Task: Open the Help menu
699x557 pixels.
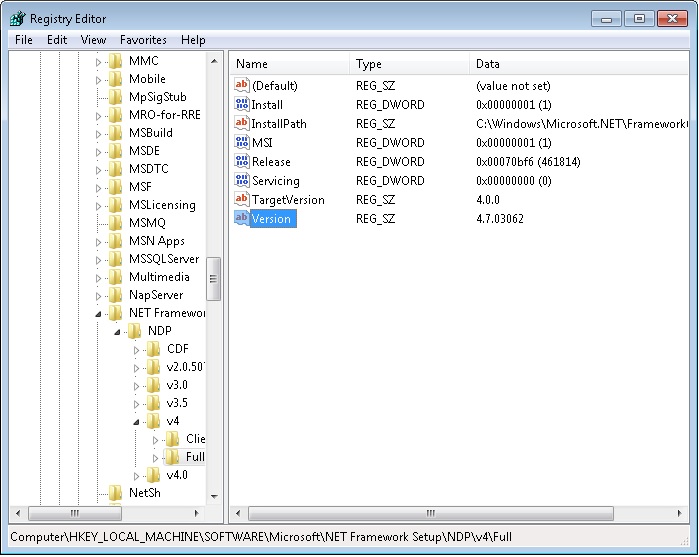Action: 193,40
